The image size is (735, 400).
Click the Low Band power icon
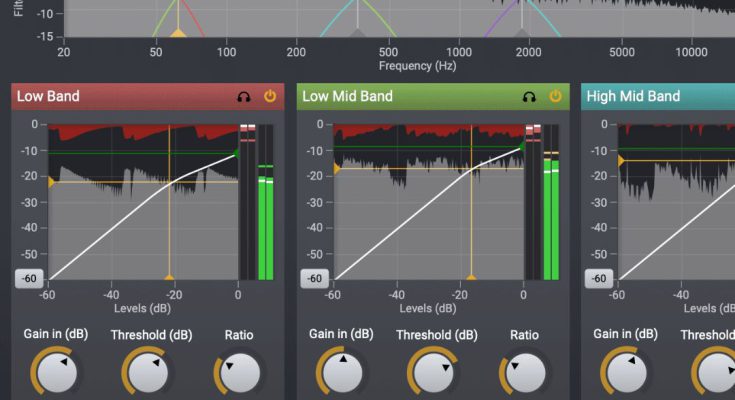click(270, 97)
